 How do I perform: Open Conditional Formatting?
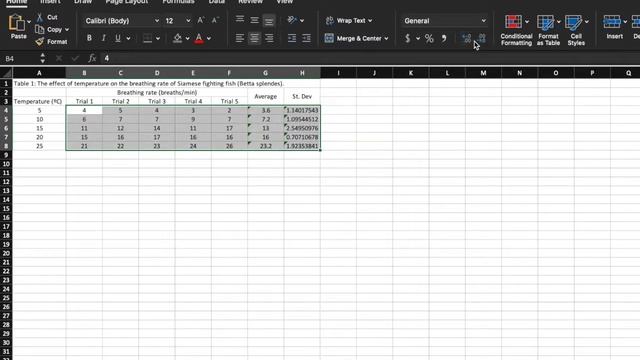point(516,30)
